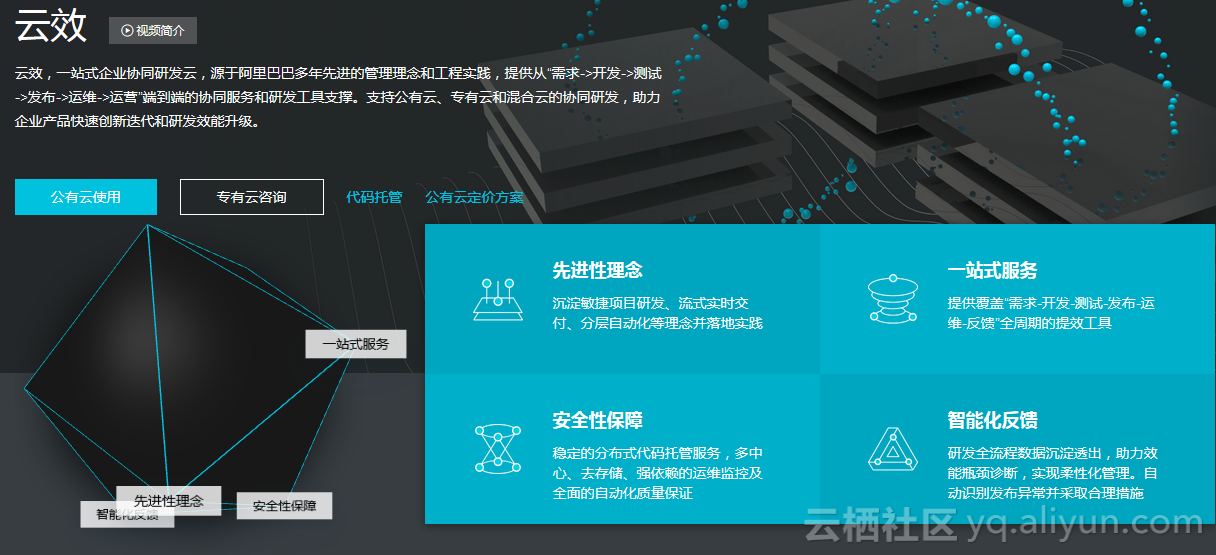Screen dimensions: 1216x555
Task: Click the 智能化反馈 triangle icon
Action: (892, 448)
